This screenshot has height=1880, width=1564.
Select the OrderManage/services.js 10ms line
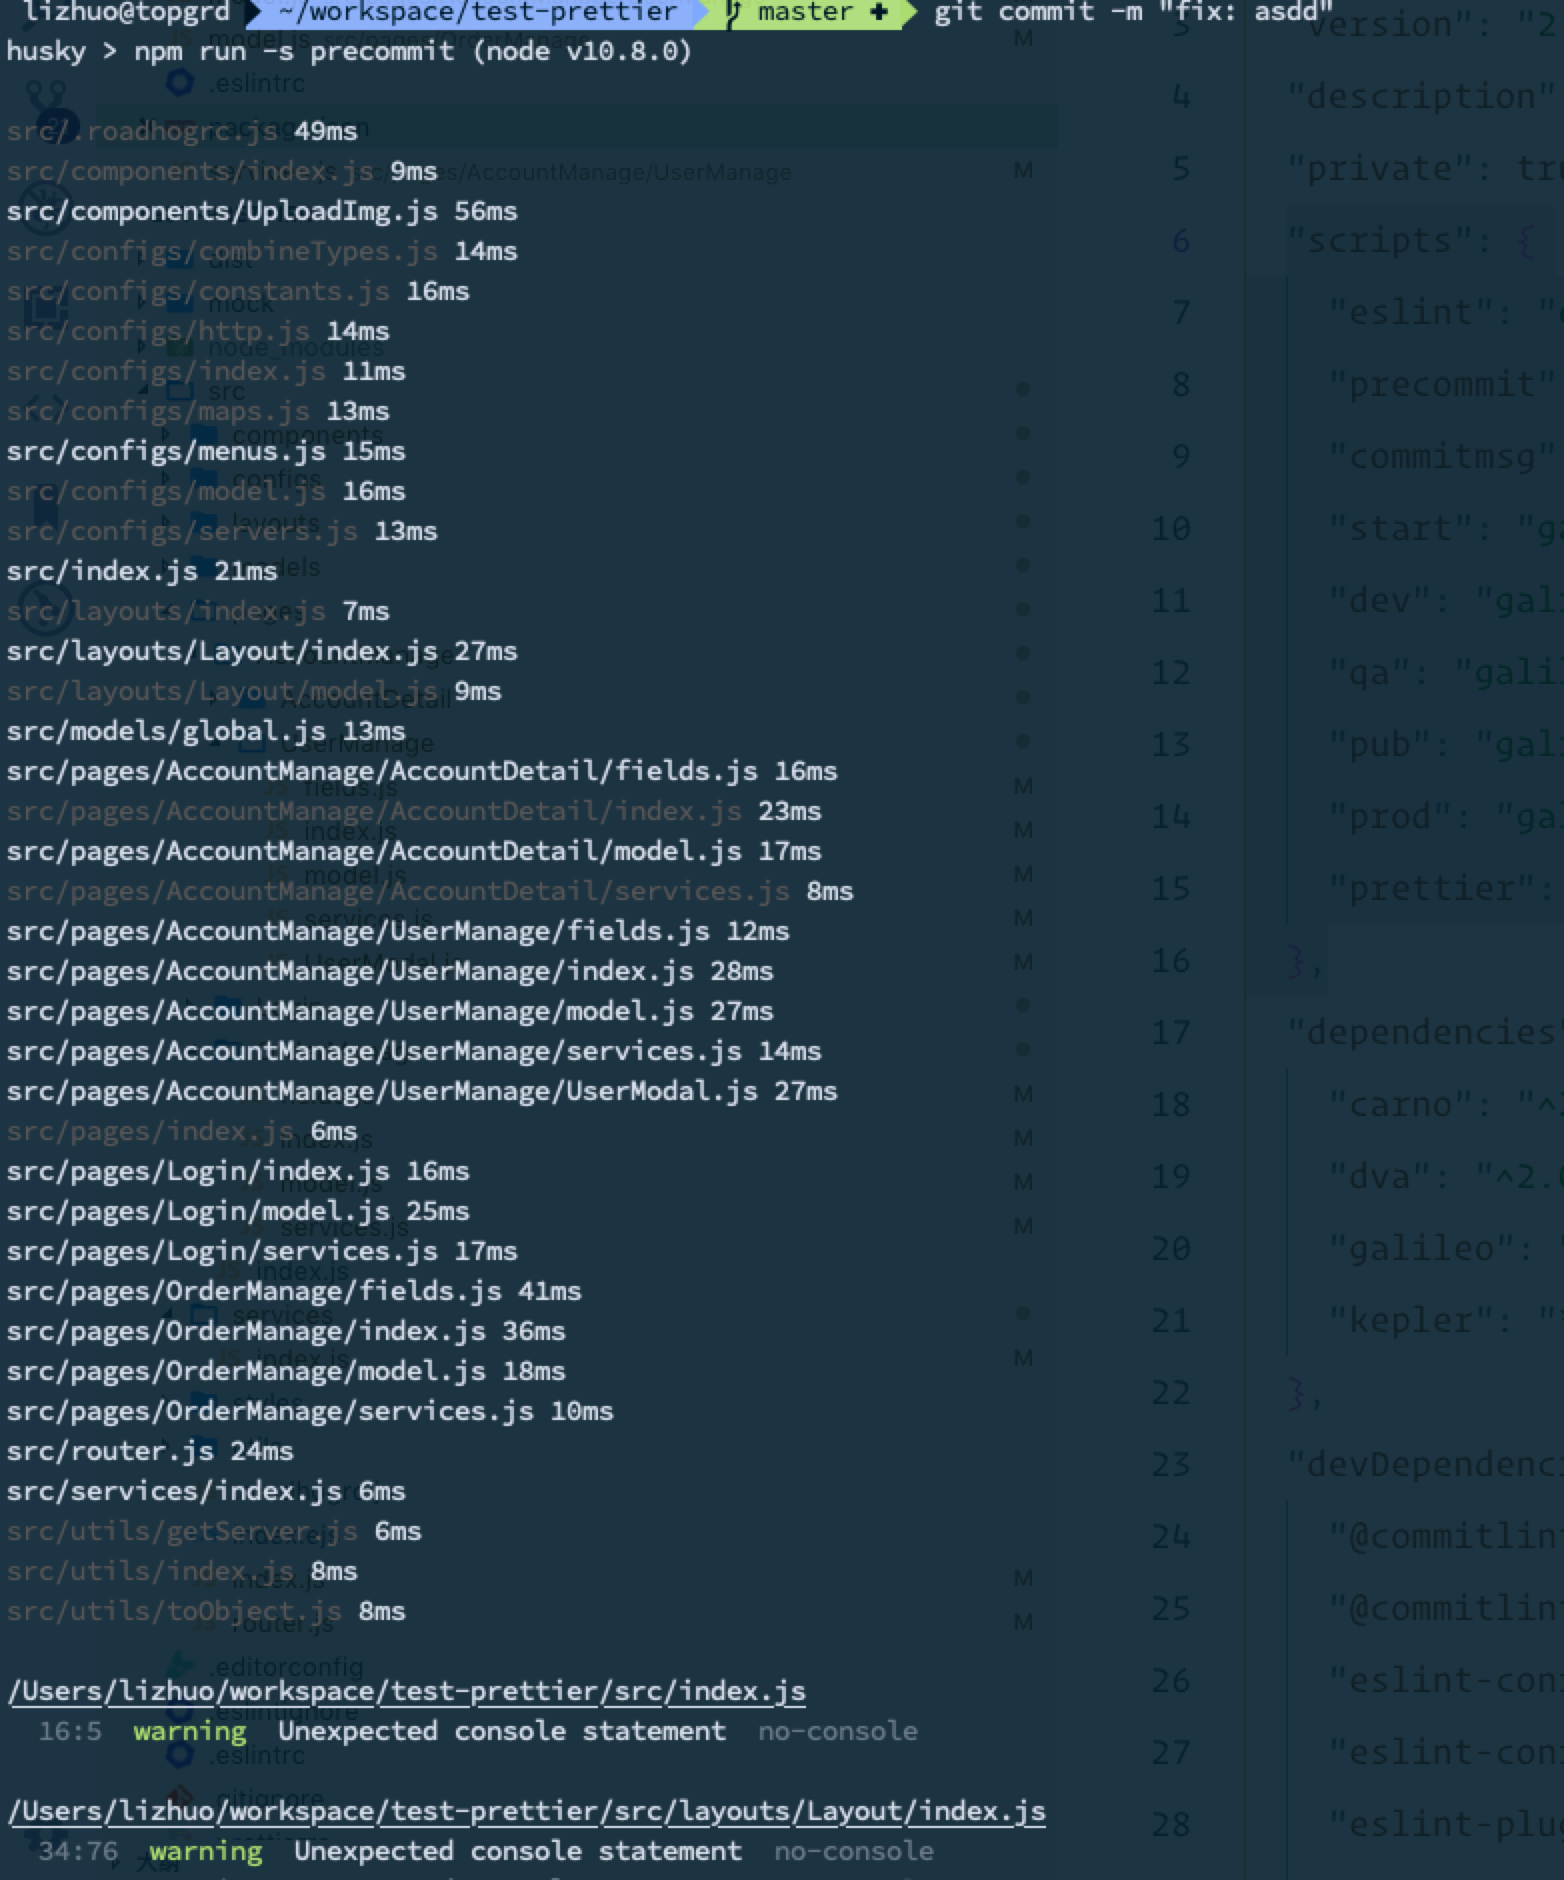(310, 1411)
